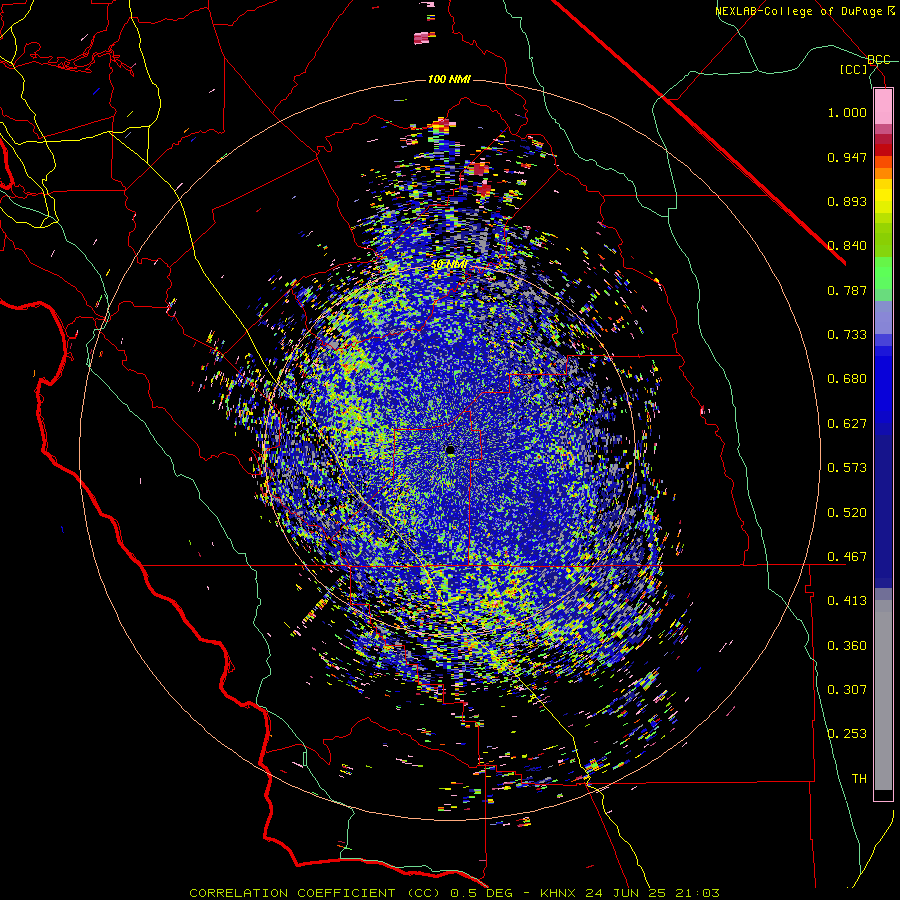Click the BCC label above the color bar
This screenshot has width=900, height=900.
[x=878, y=60]
